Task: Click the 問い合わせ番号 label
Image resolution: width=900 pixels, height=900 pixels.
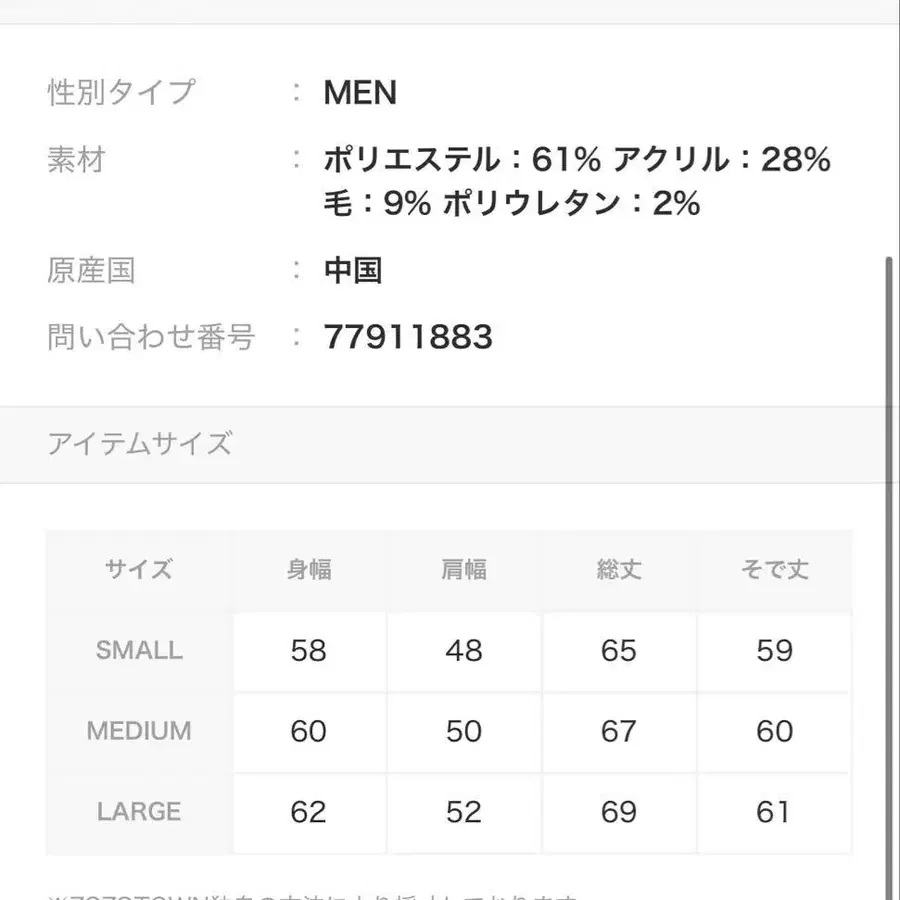Action: (151, 337)
